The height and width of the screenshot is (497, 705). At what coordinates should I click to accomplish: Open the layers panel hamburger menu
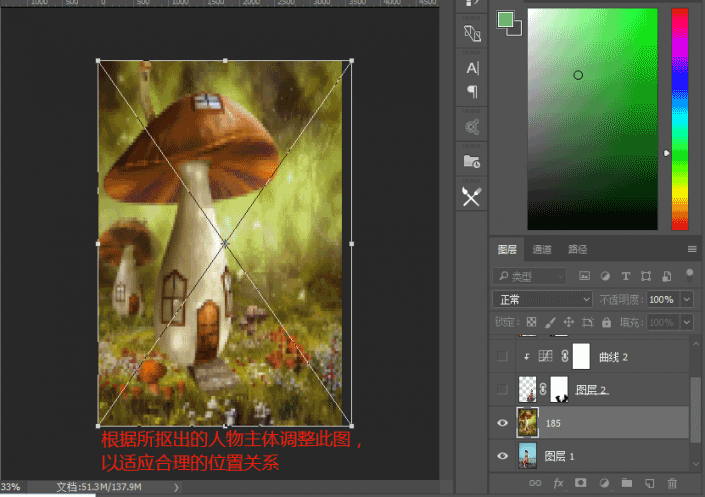pos(692,249)
